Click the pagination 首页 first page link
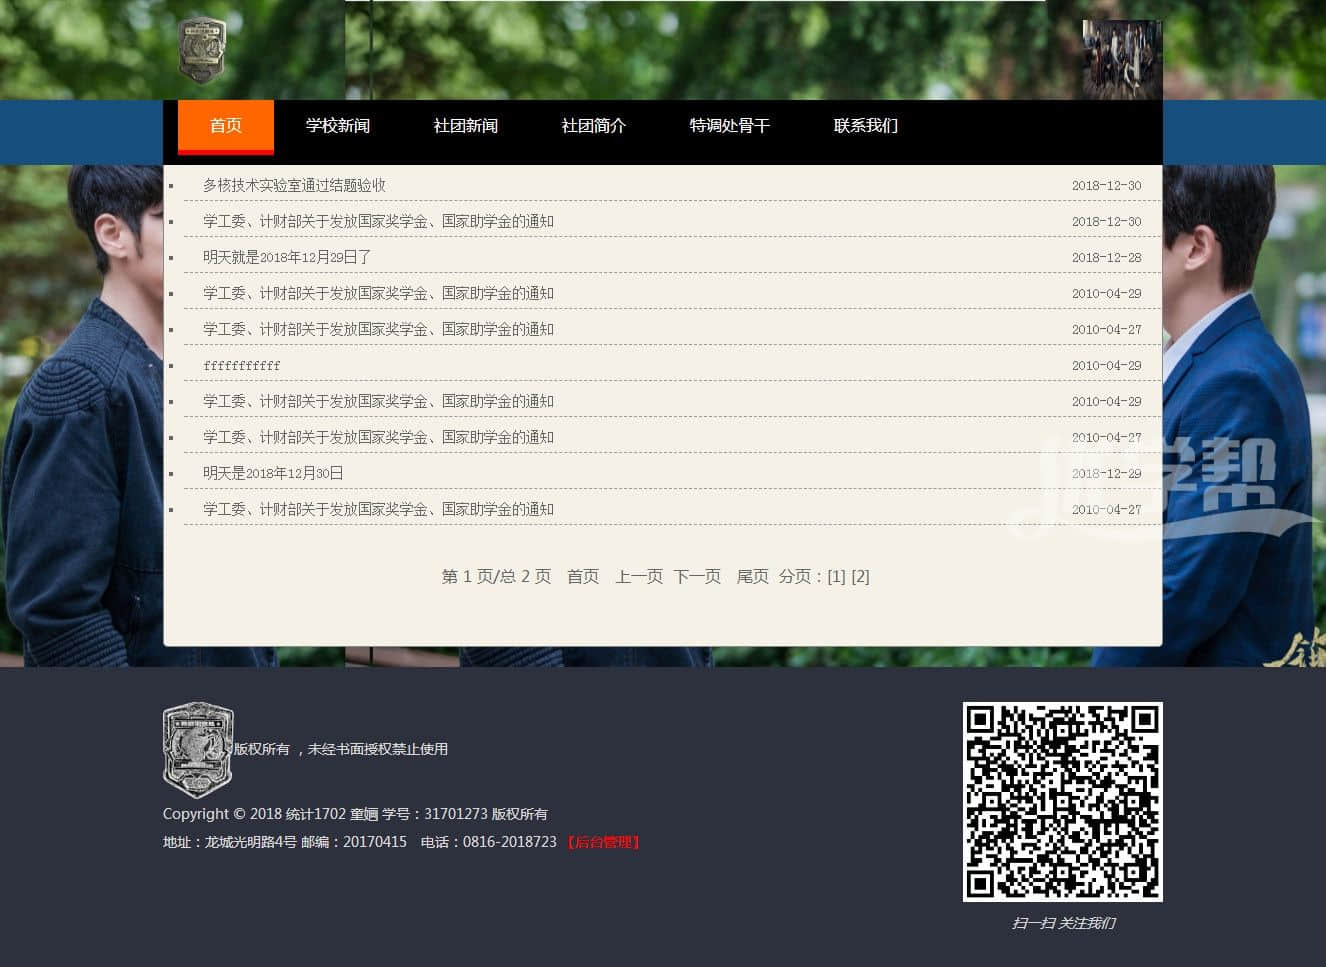1326x967 pixels. (583, 576)
